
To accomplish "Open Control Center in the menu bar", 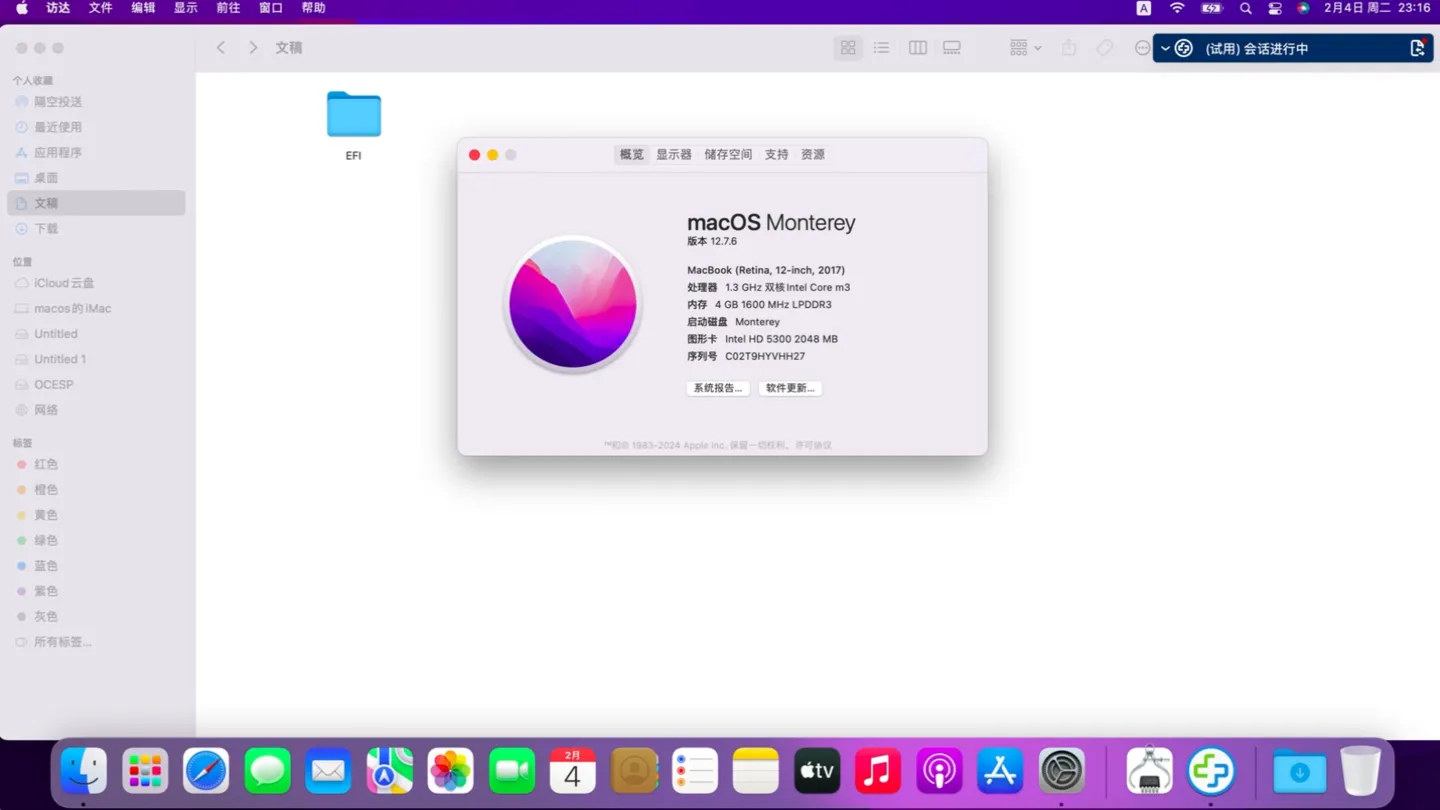I will click(x=1275, y=8).
